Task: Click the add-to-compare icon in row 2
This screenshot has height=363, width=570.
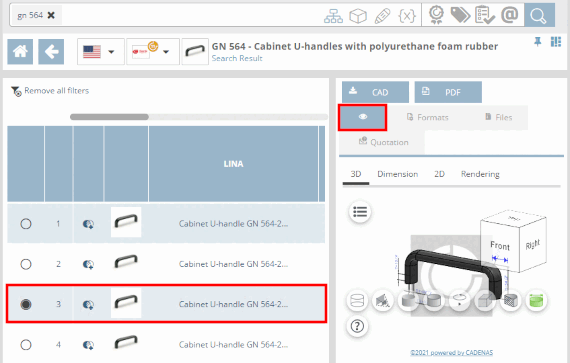Action: 88,265
